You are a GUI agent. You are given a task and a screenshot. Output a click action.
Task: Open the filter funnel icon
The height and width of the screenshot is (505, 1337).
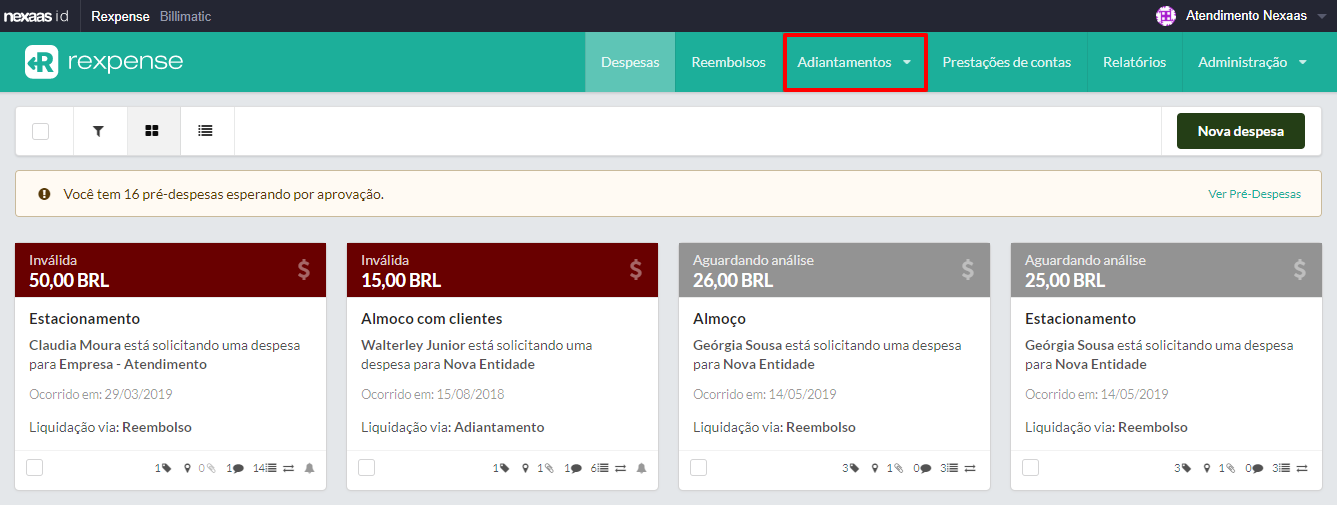tap(99, 131)
